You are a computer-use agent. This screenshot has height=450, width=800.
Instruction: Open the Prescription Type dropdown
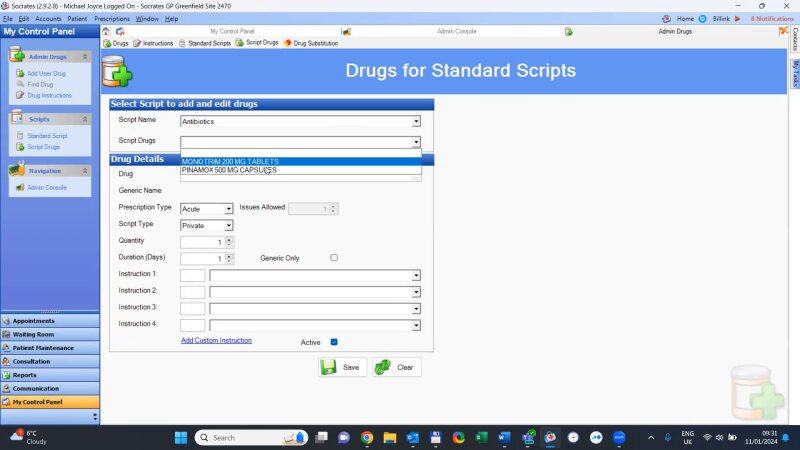229,208
